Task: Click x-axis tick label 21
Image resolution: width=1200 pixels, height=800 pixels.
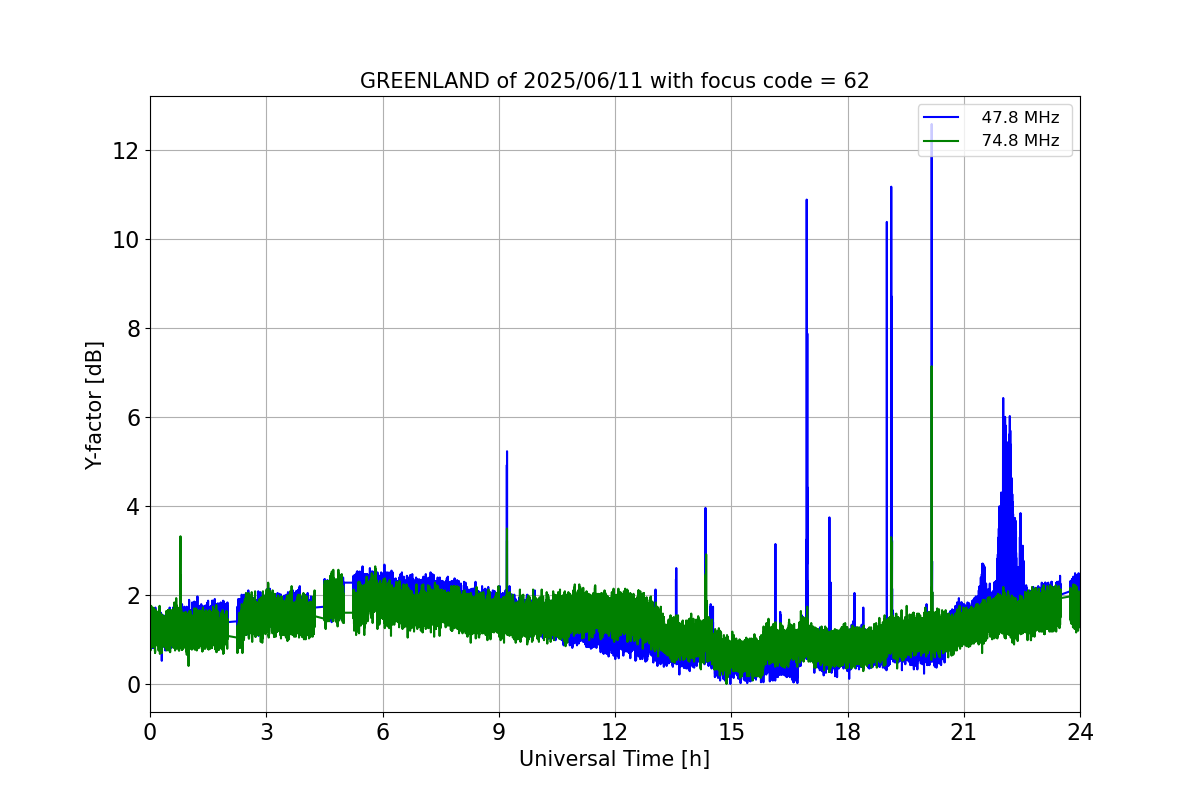Action: [964, 731]
